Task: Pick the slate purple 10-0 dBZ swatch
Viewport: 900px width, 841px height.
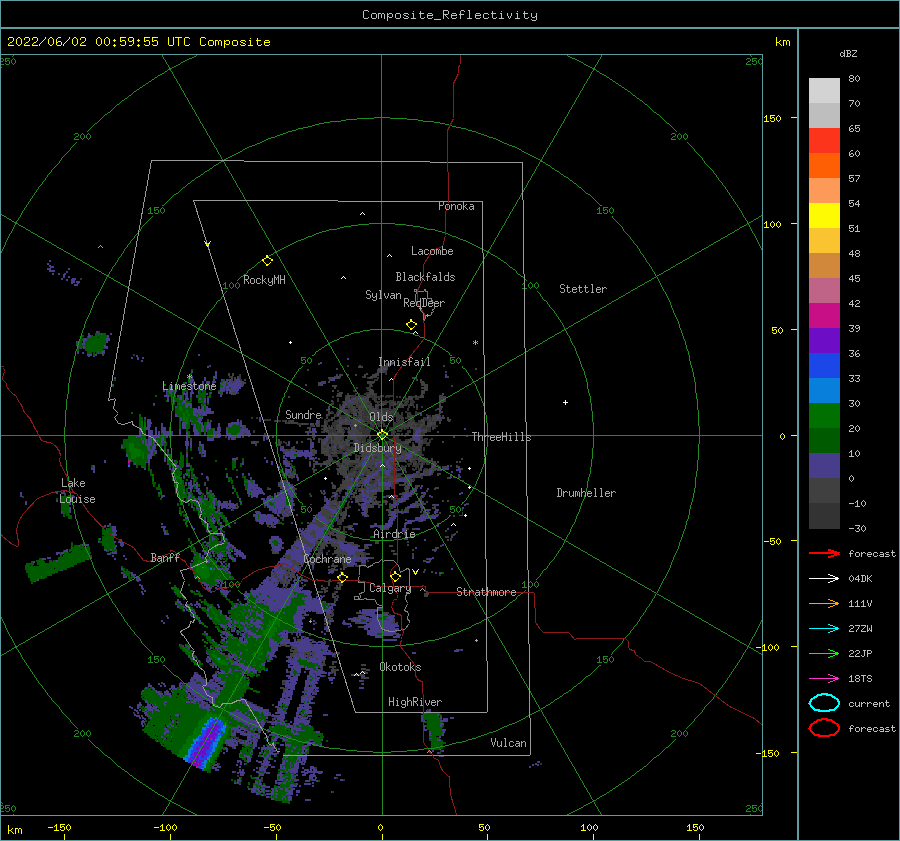Action: click(x=824, y=465)
